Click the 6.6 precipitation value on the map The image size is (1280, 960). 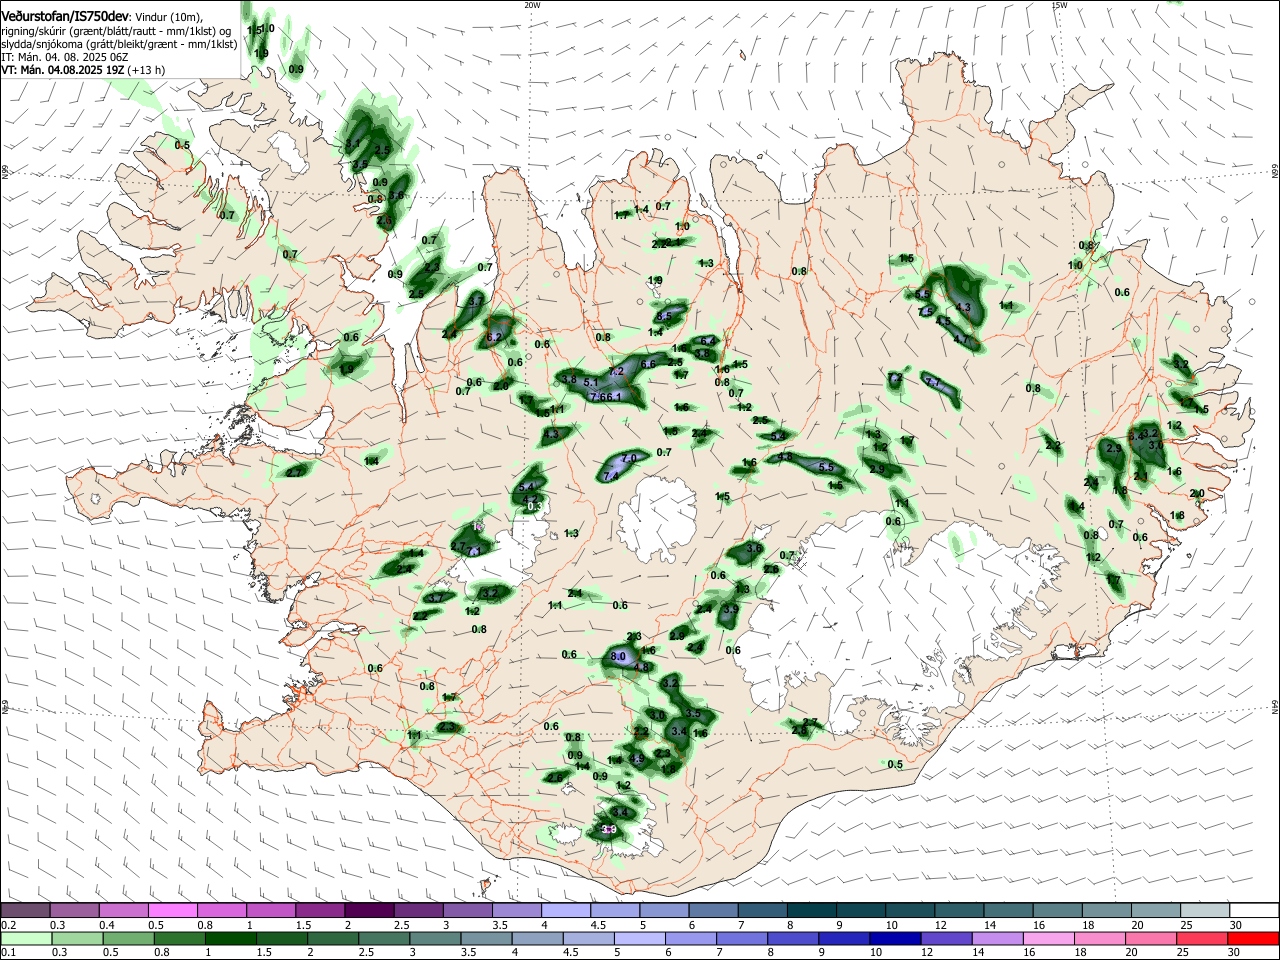click(648, 364)
